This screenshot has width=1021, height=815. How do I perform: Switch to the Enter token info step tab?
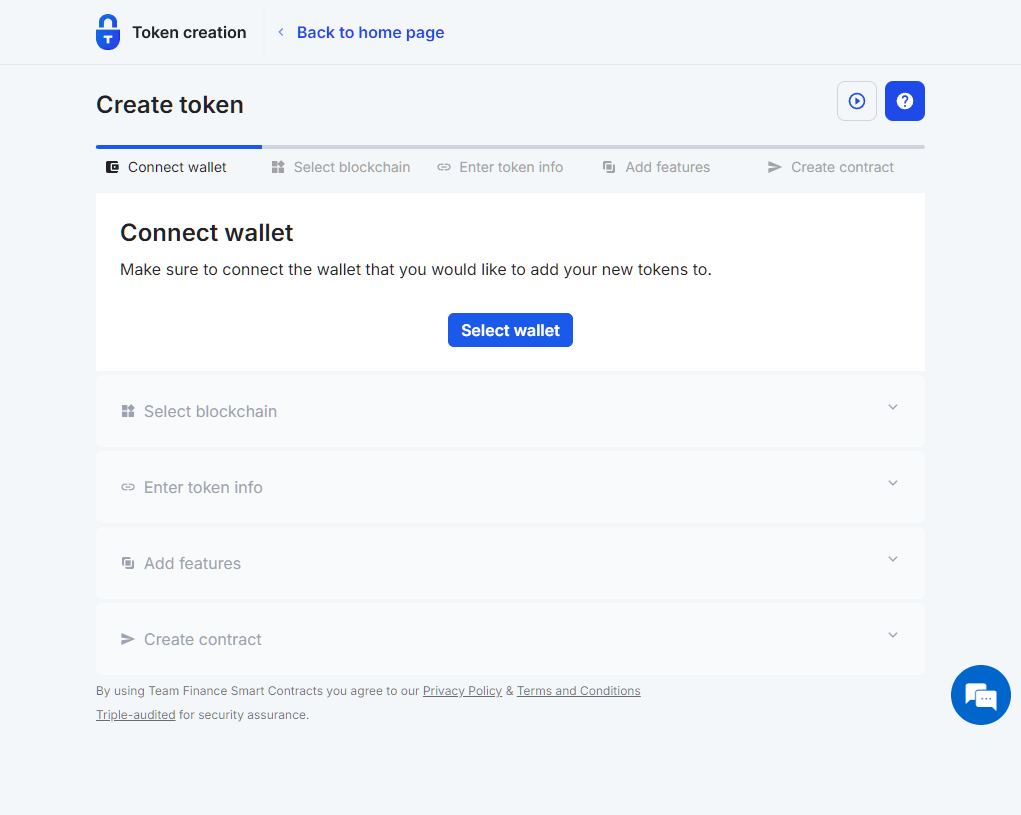click(511, 167)
